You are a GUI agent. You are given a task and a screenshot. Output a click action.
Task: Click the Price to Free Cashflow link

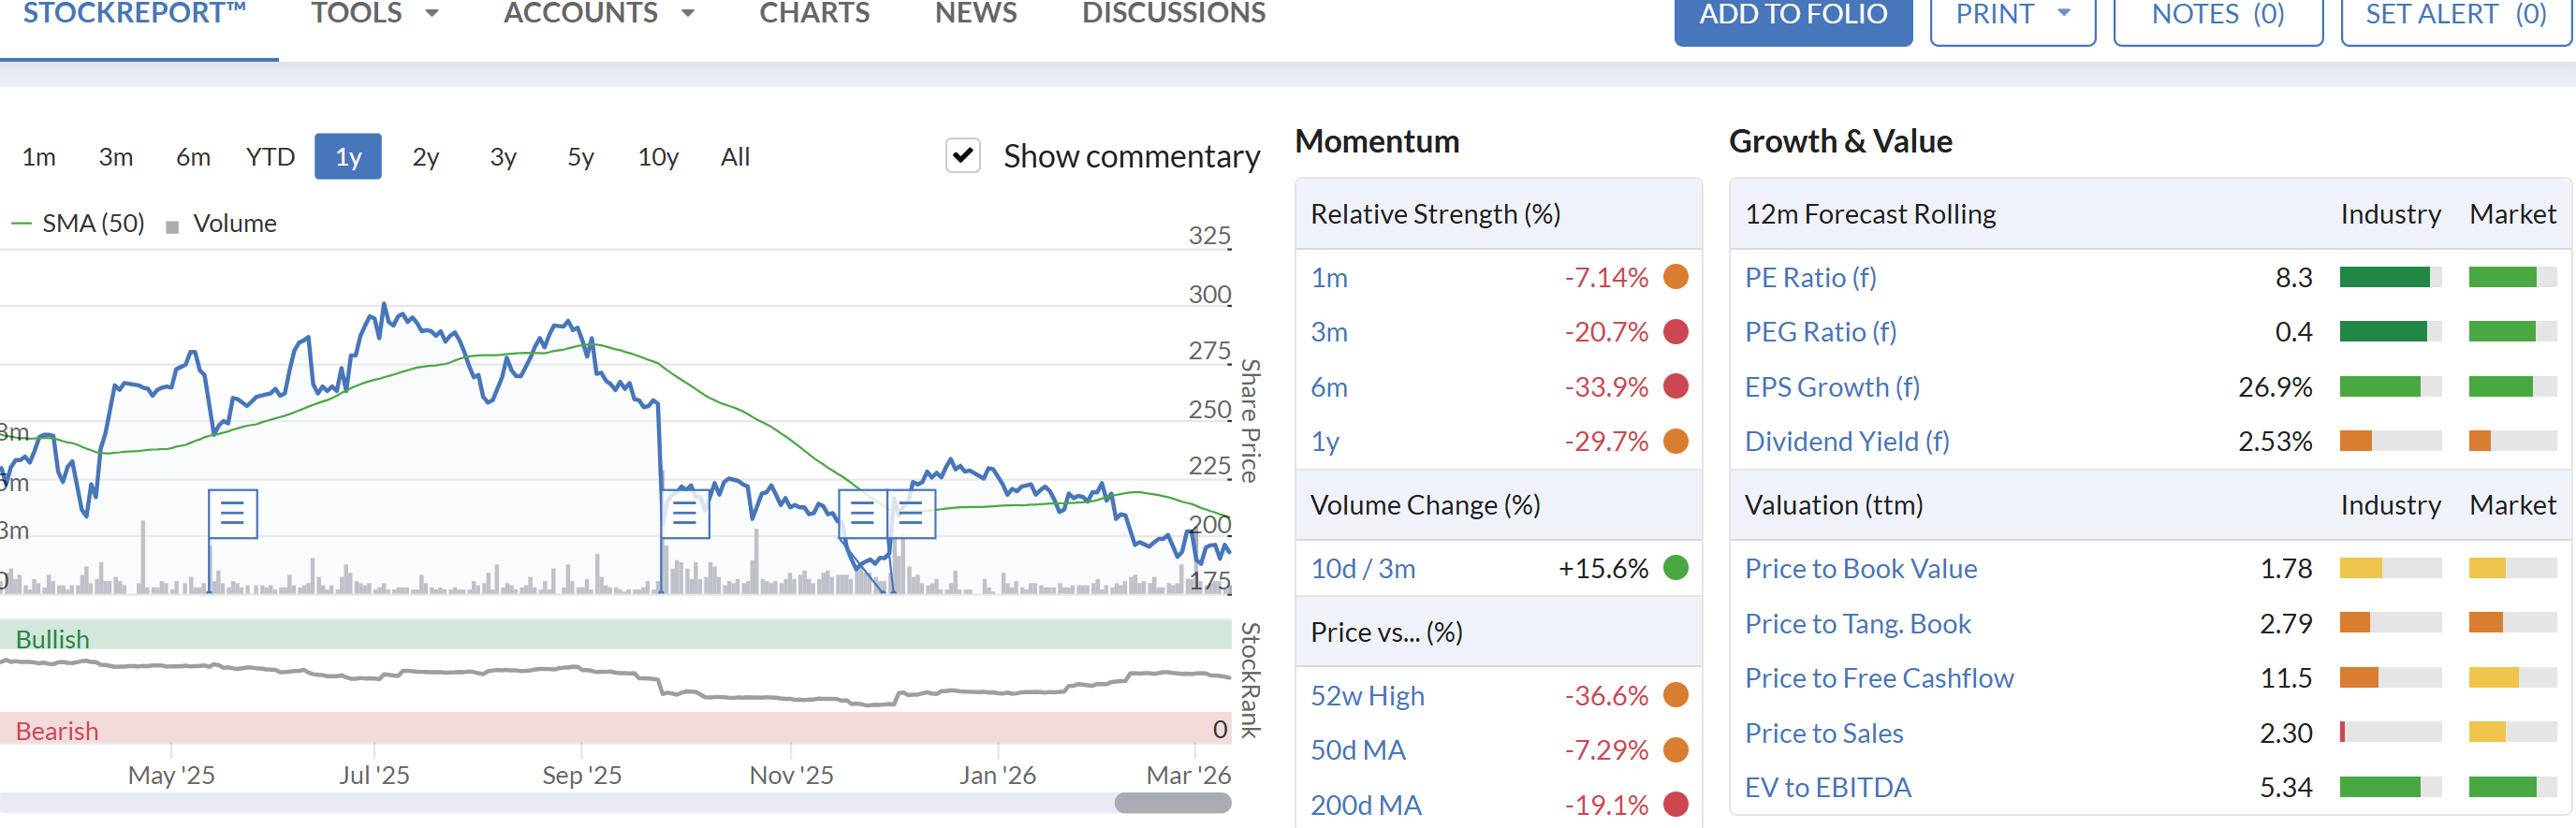click(1879, 678)
